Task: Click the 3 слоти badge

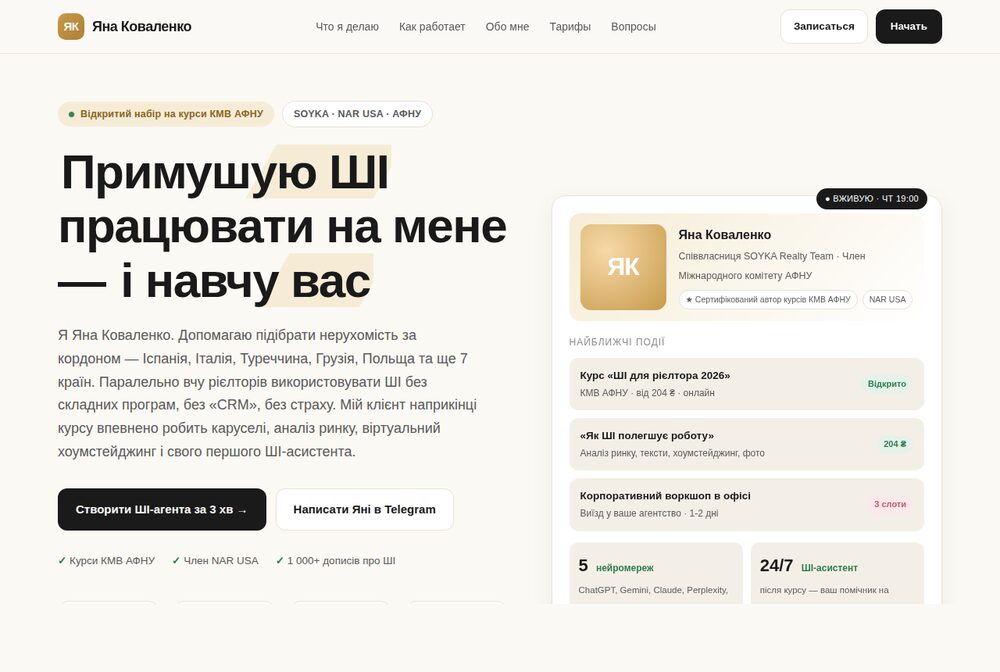Action: 890,504
